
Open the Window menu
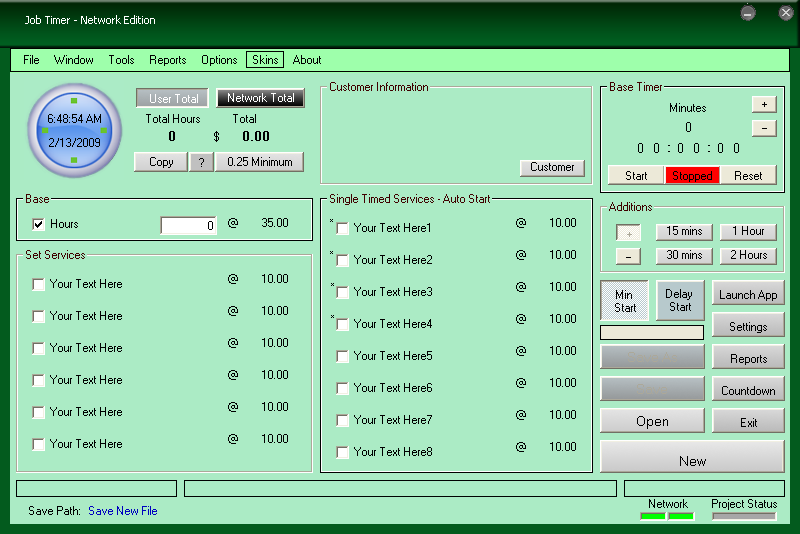[73, 60]
